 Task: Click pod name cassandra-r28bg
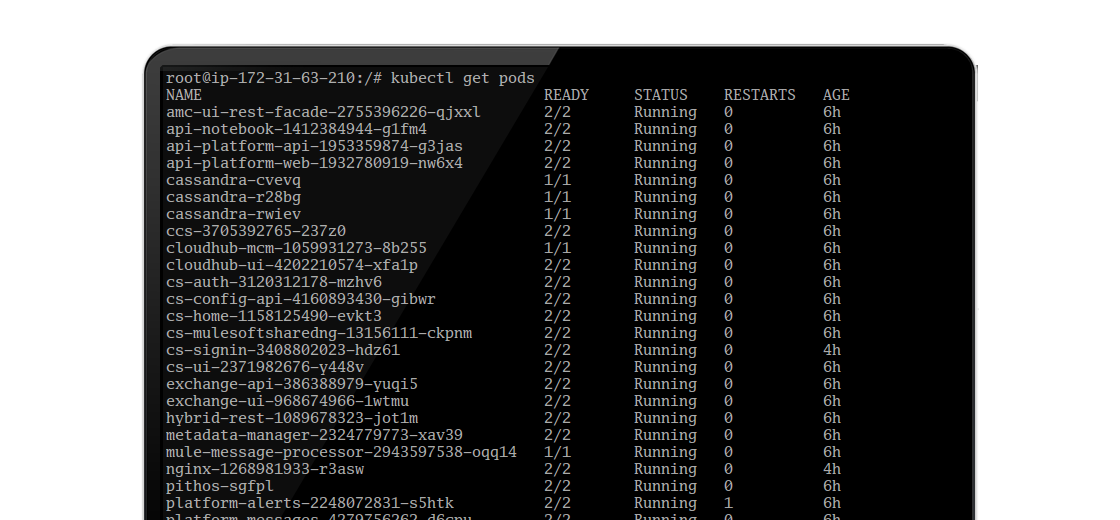[233, 197]
